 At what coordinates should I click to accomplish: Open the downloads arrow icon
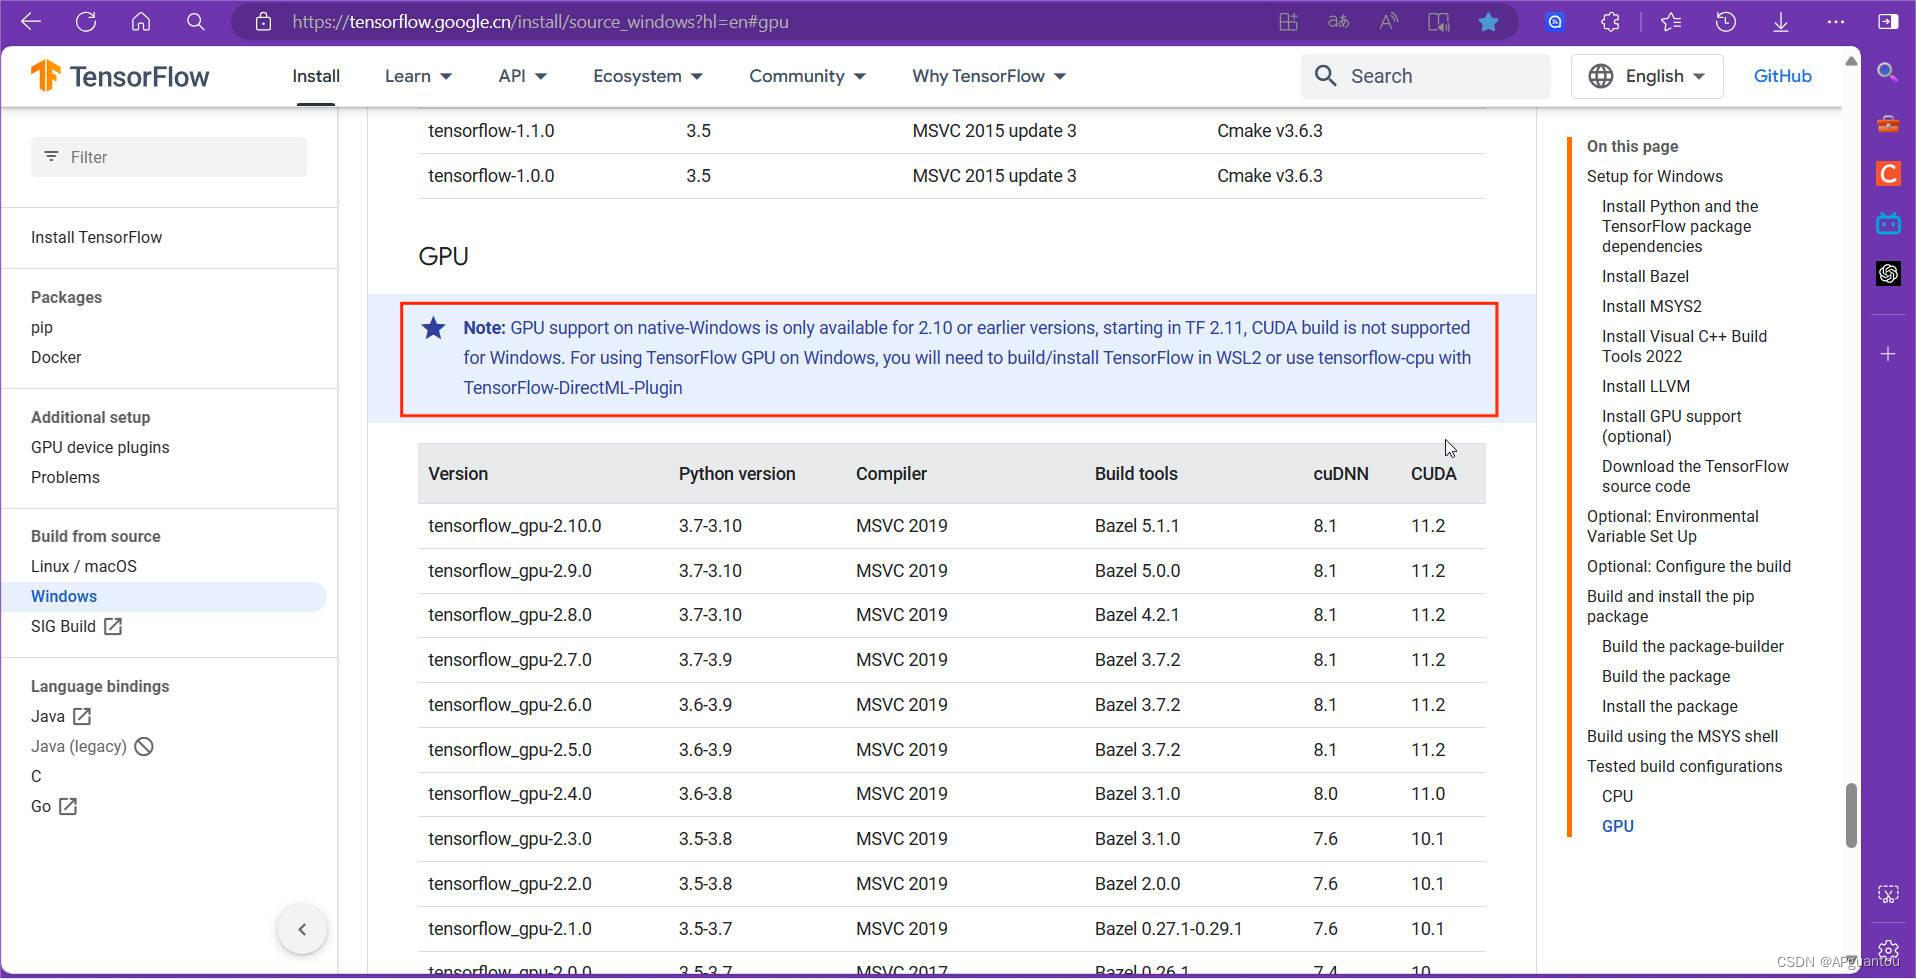pyautogui.click(x=1781, y=21)
